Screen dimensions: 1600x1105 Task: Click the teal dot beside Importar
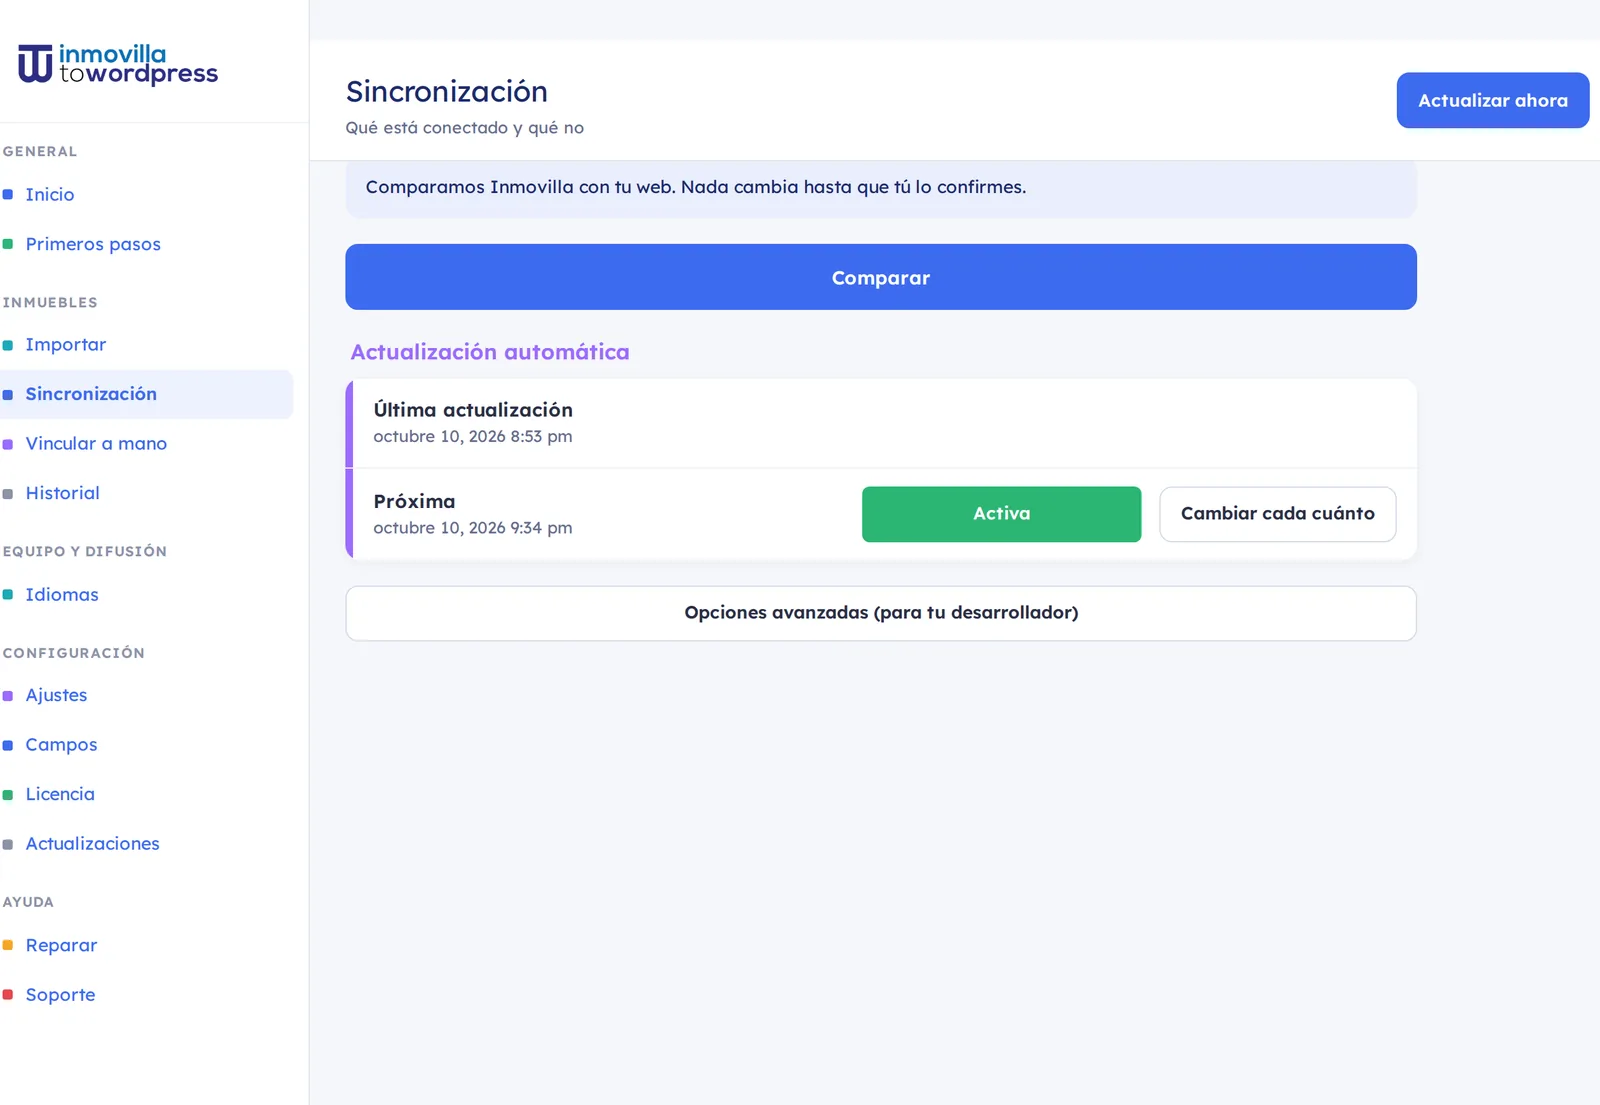(8, 345)
